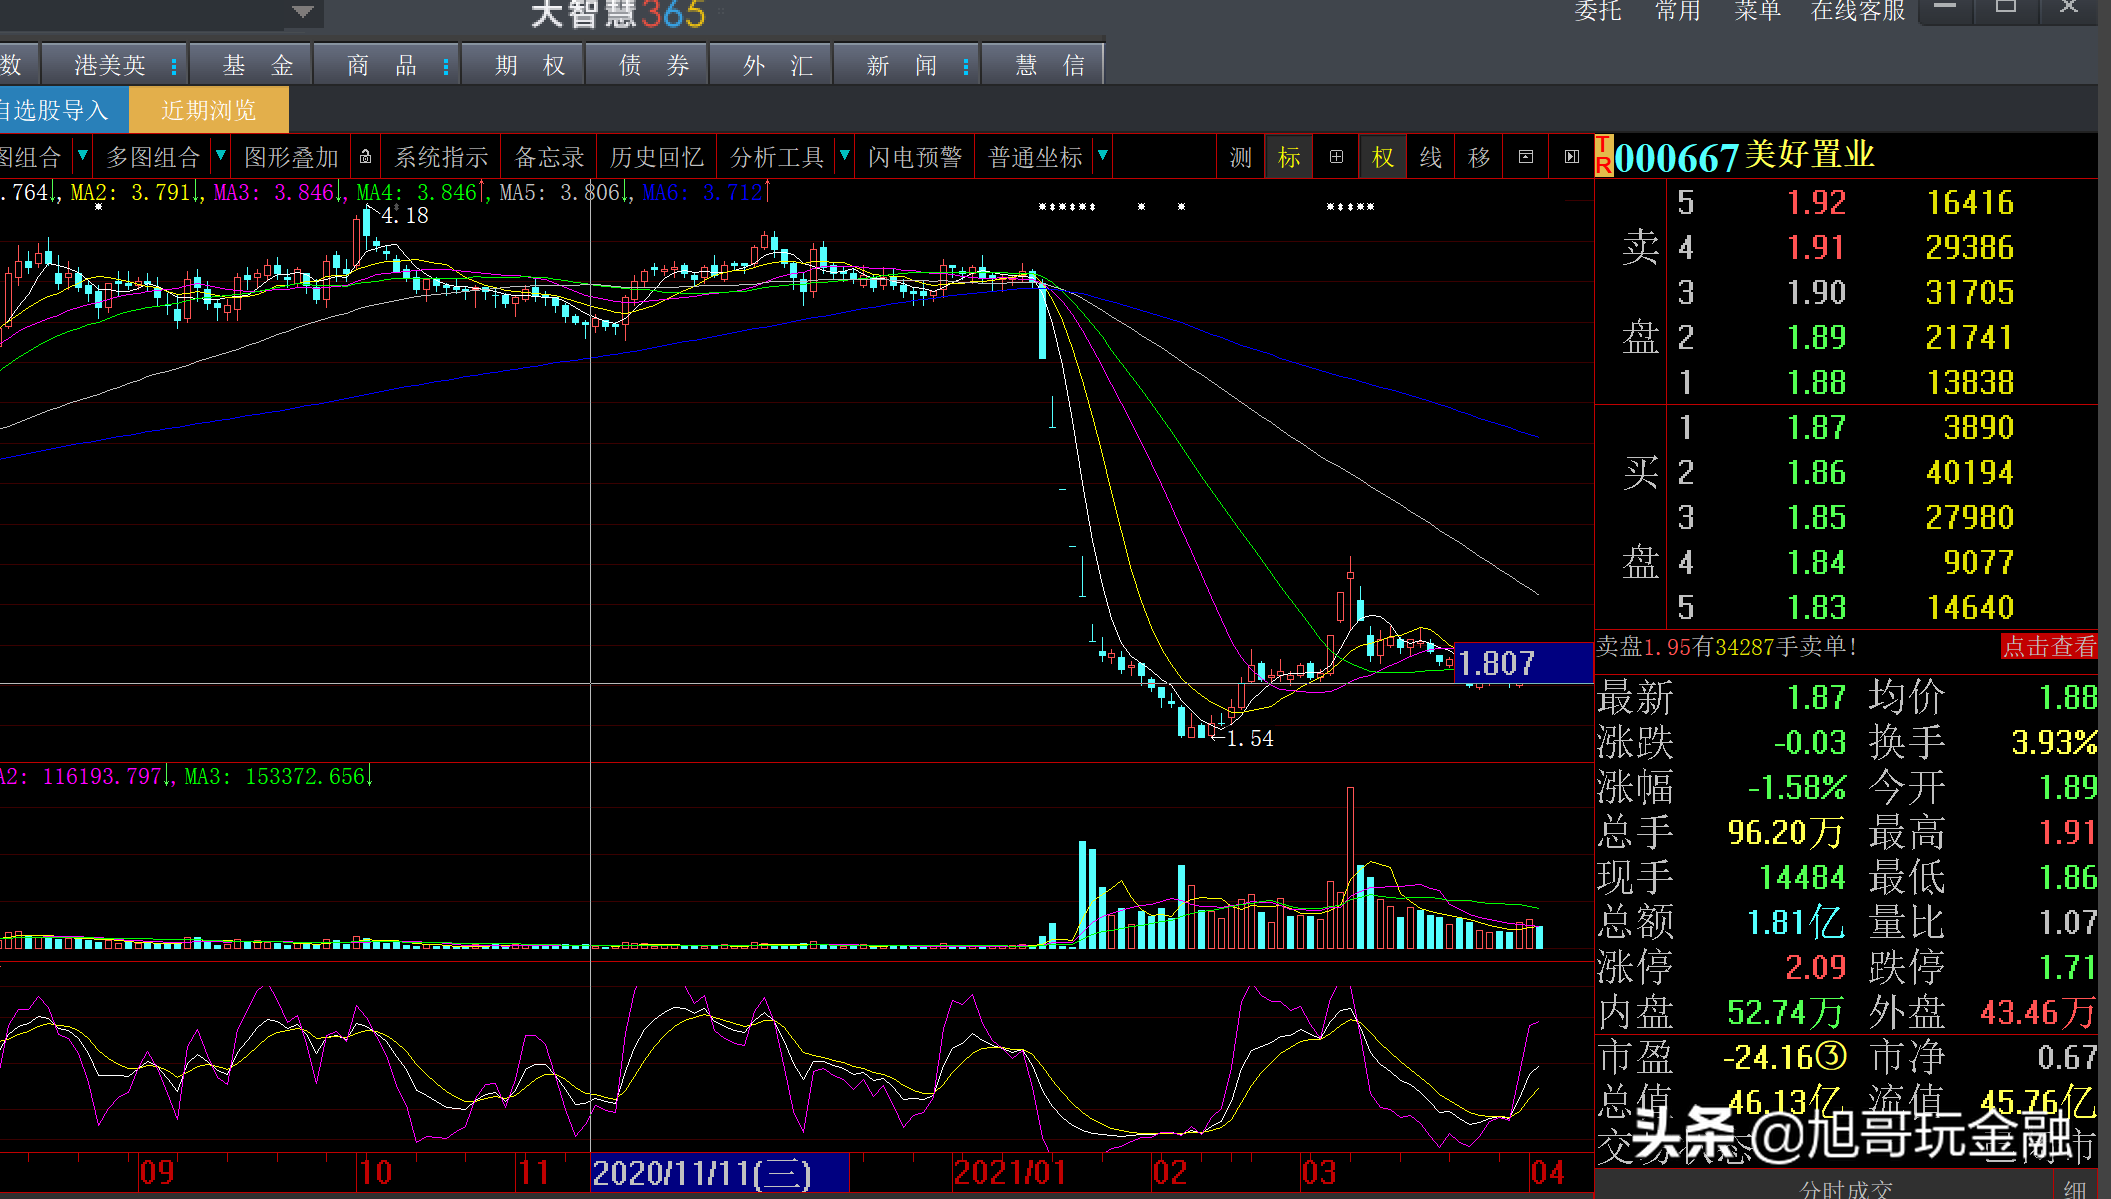
Task: Click the highlighted 2020/11/11(三) date marker
Action: (x=719, y=1173)
